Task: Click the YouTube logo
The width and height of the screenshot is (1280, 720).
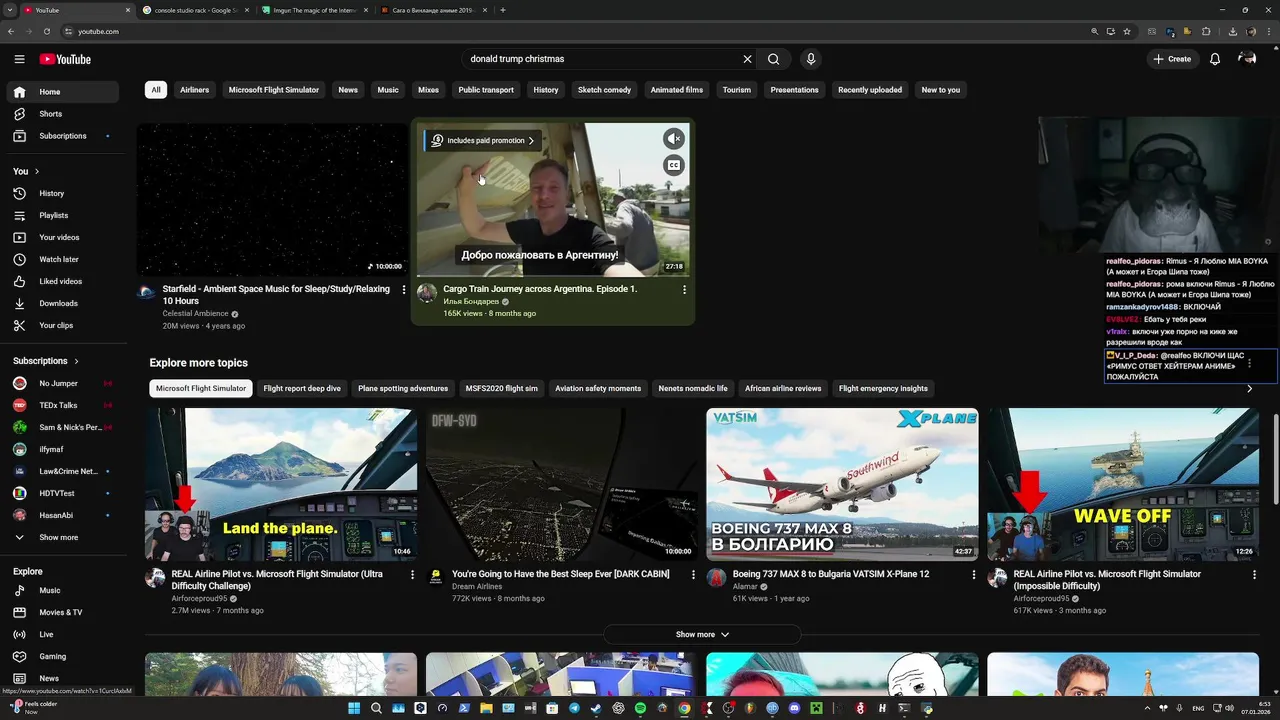Action: pyautogui.click(x=65, y=59)
